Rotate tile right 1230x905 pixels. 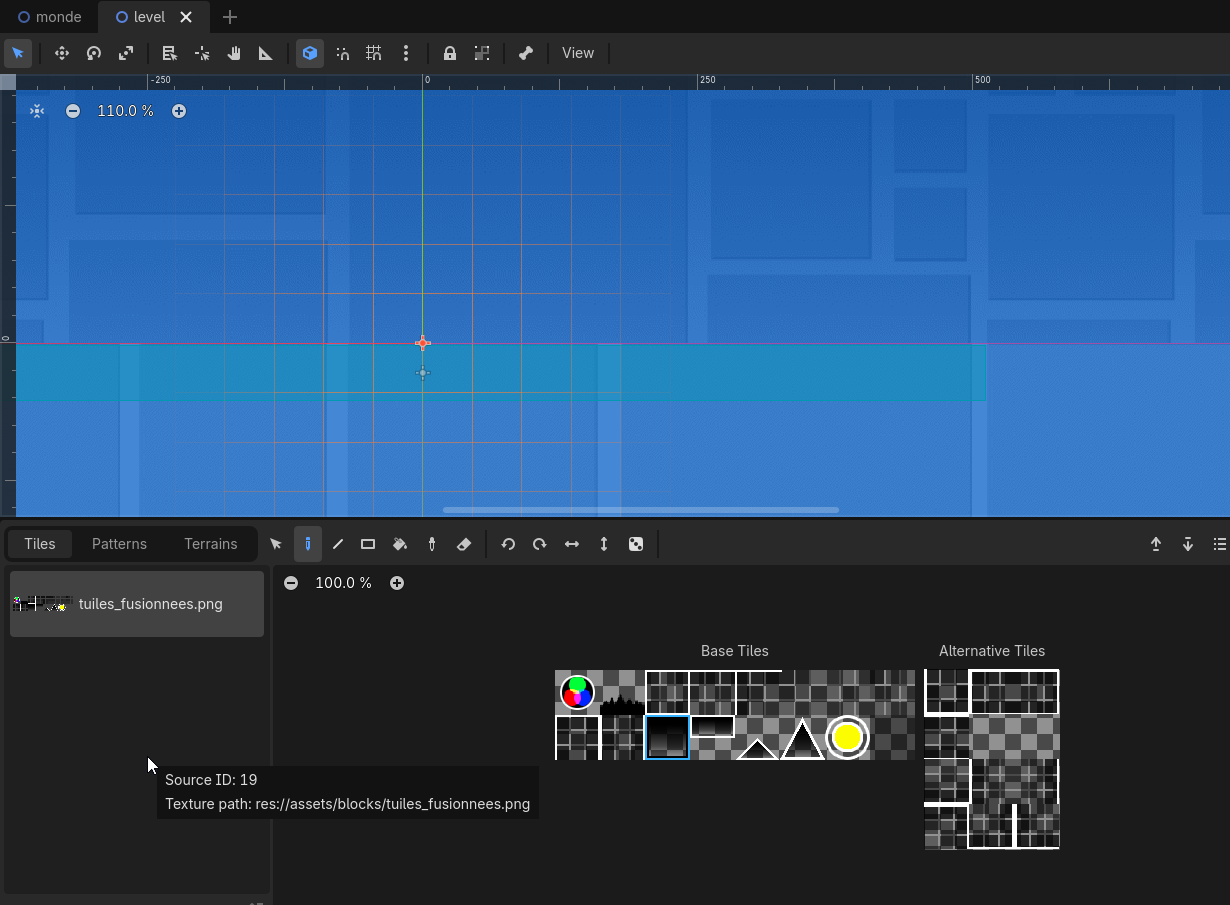[x=540, y=544]
